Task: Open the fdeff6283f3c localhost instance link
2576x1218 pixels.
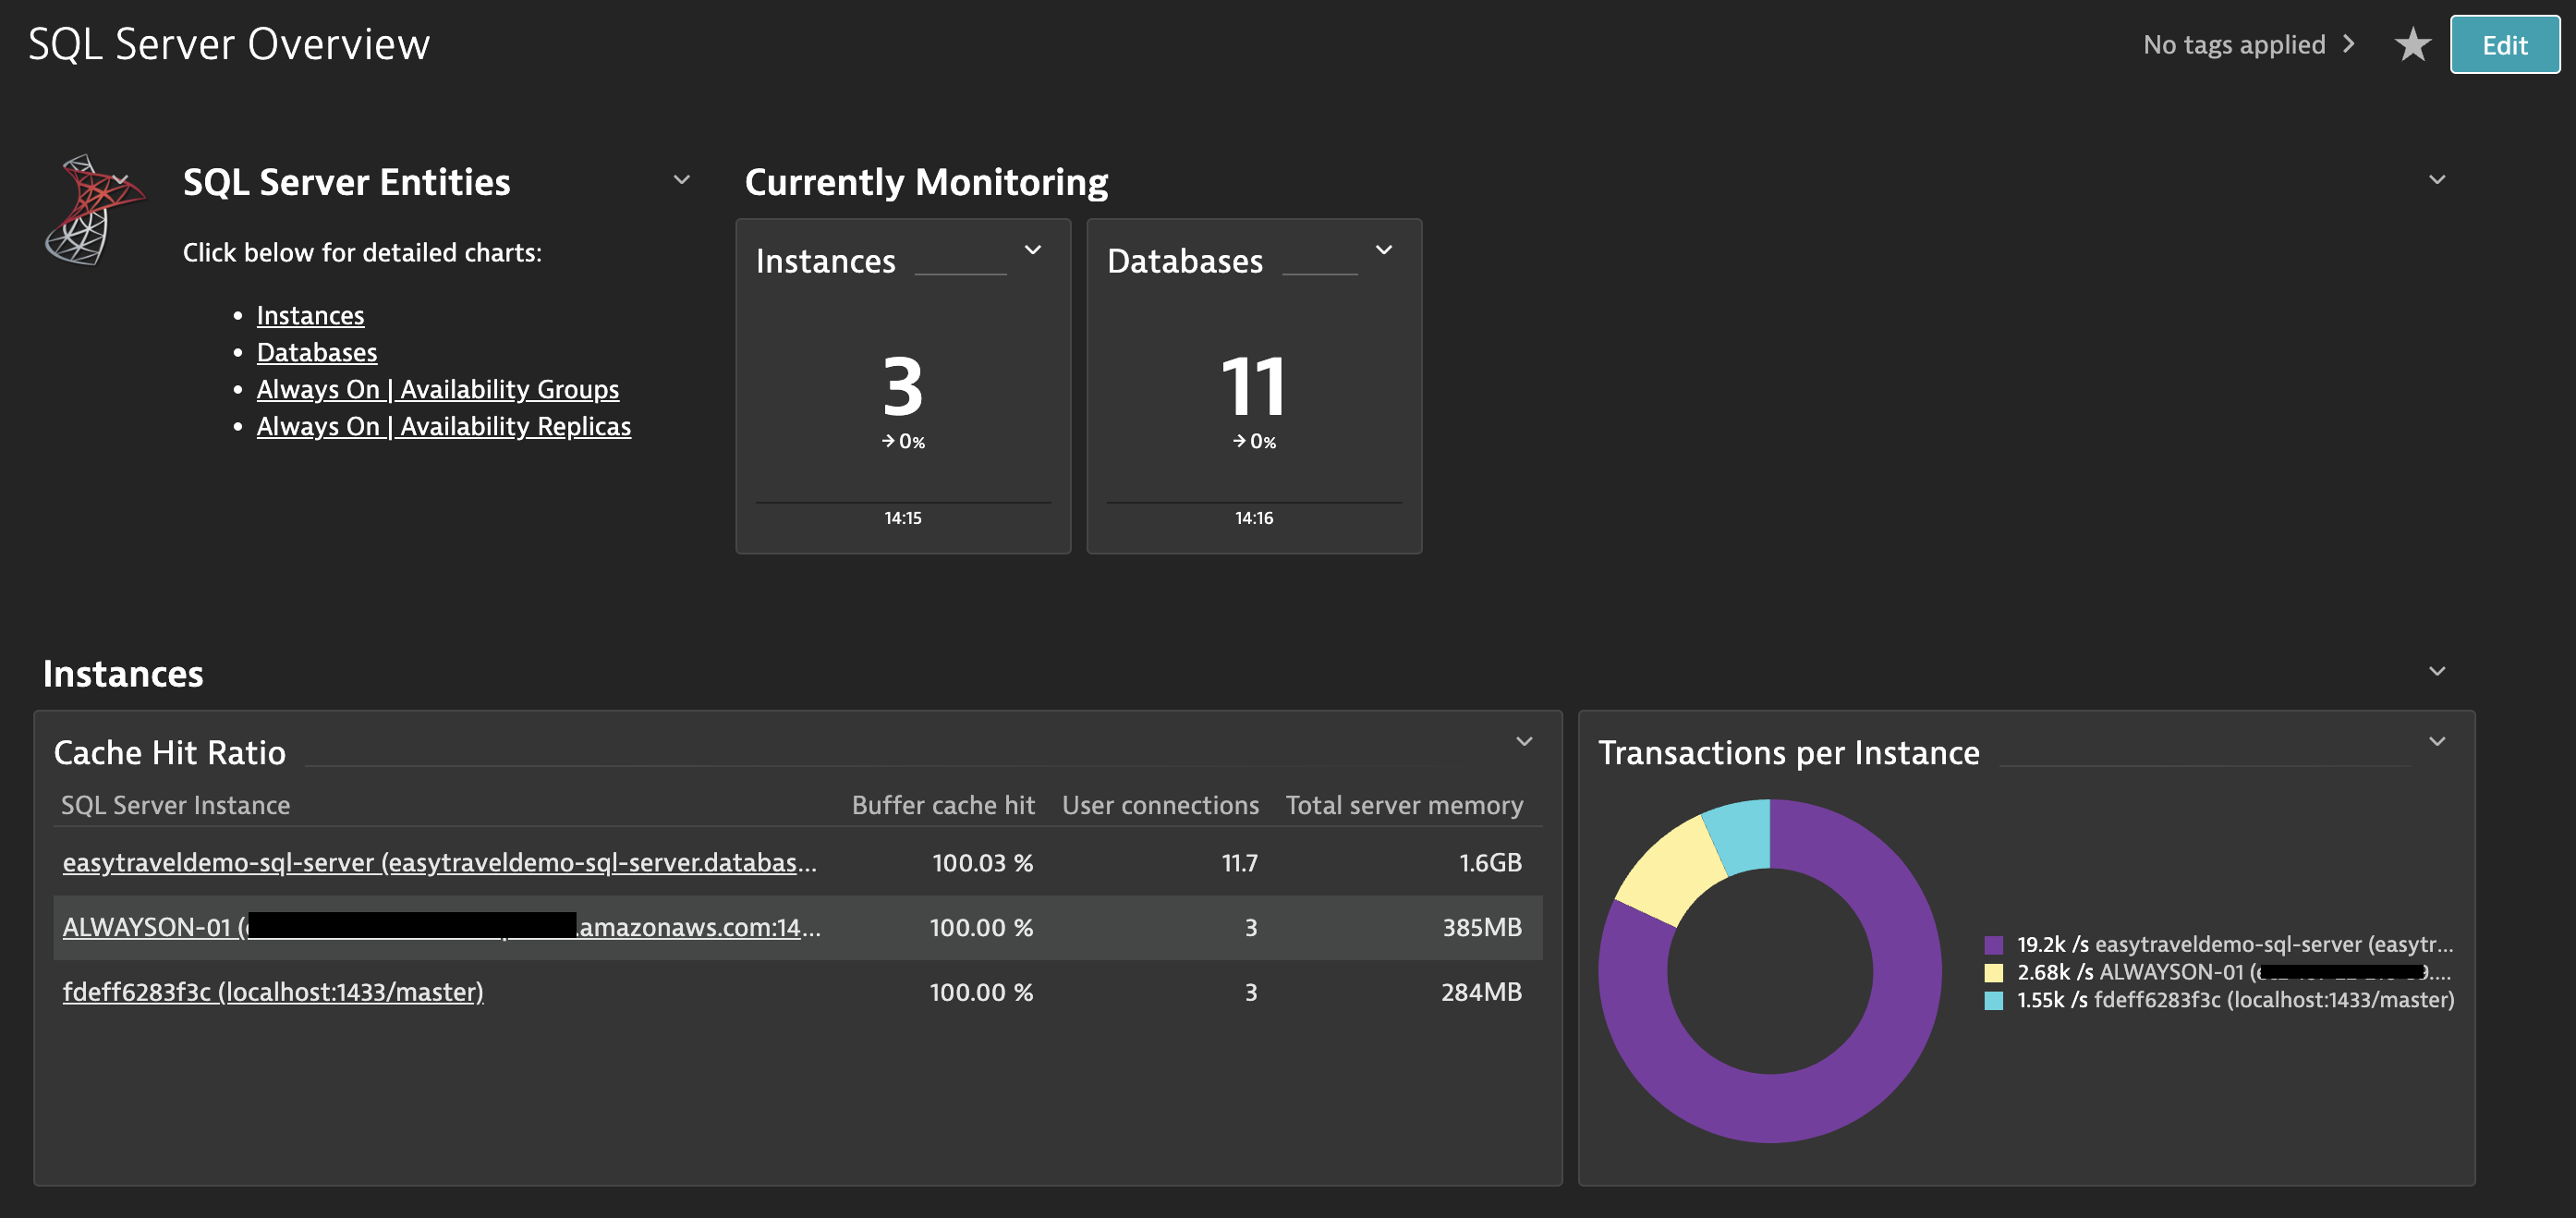Action: coord(273,992)
